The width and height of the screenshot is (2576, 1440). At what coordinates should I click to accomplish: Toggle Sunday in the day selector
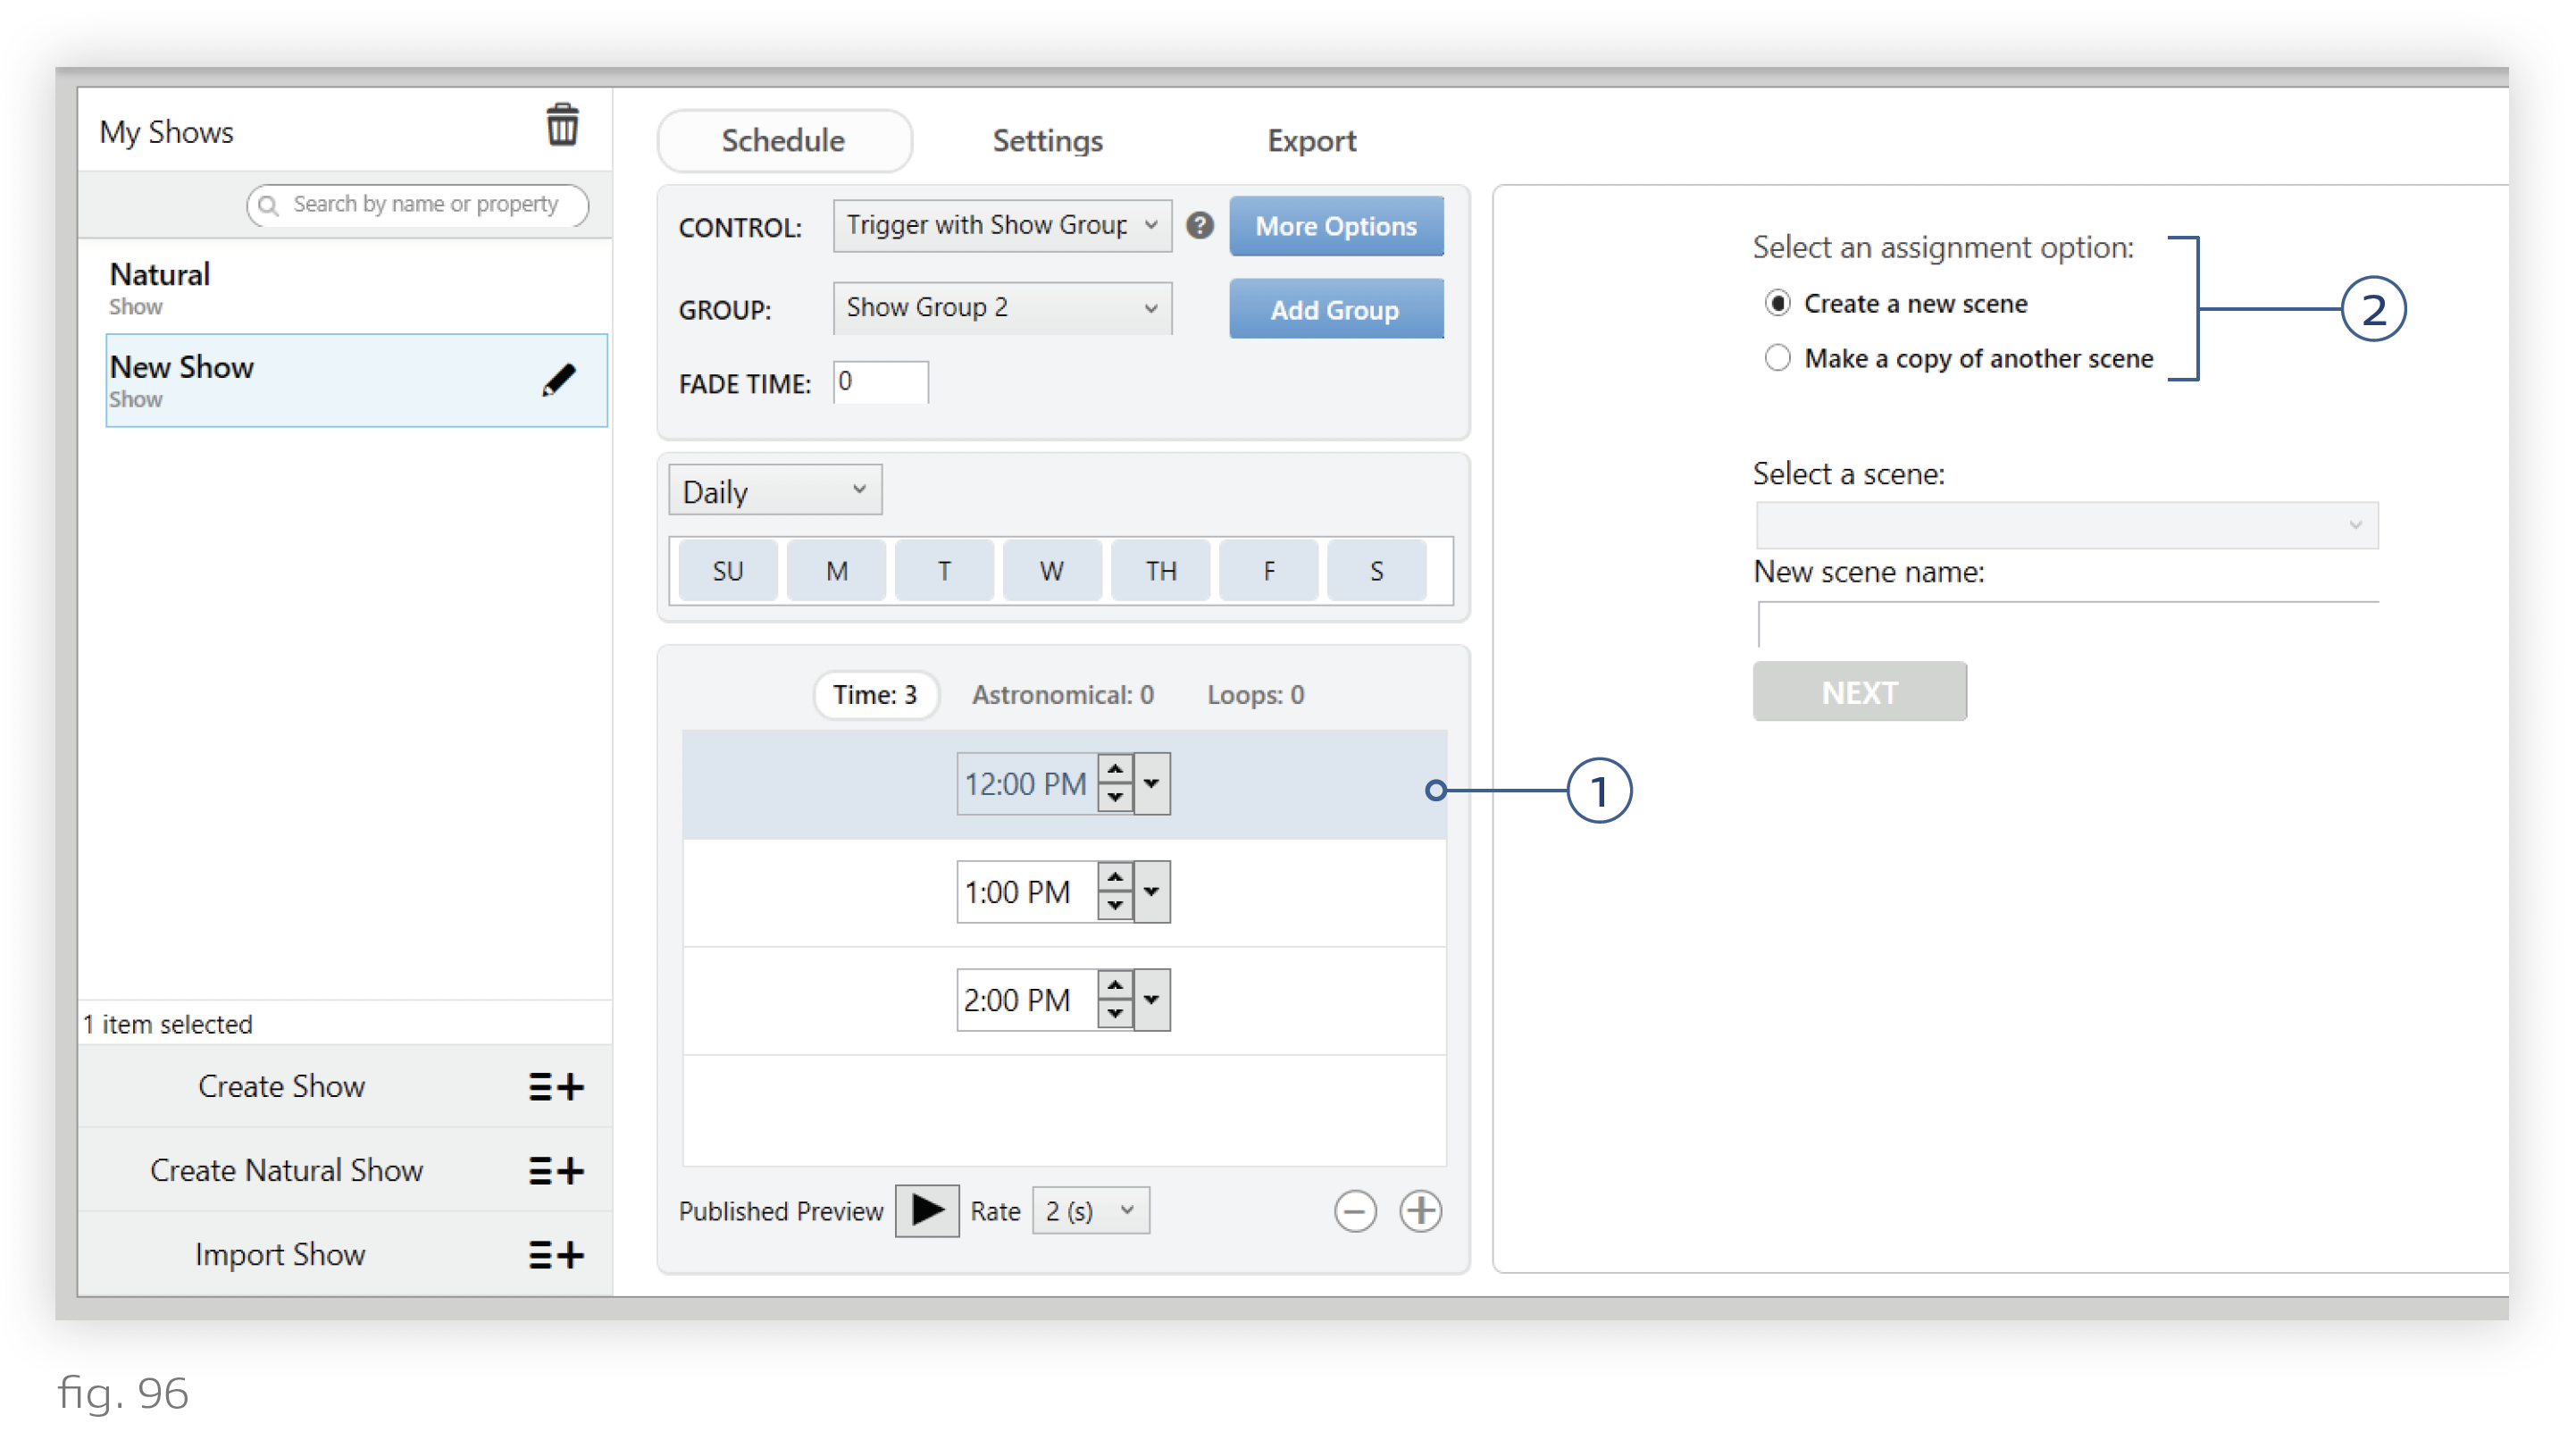tap(728, 571)
